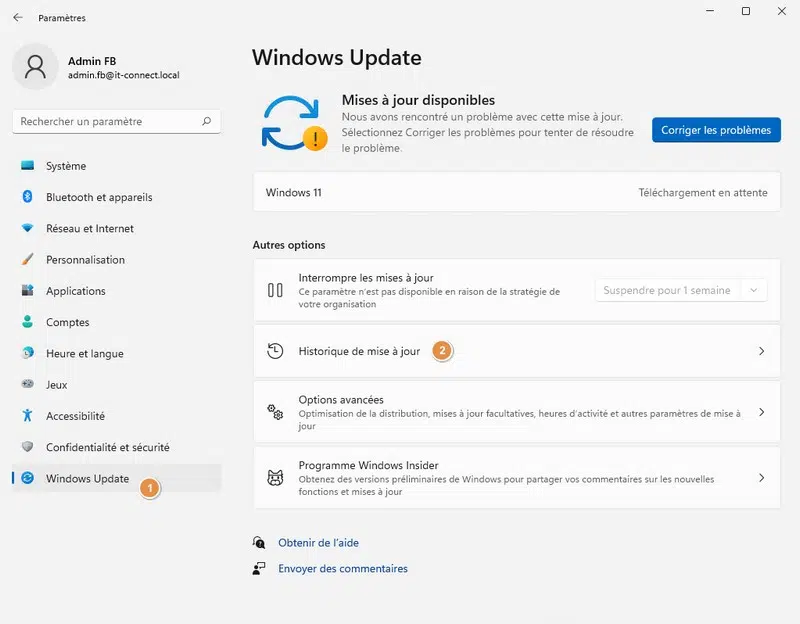This screenshot has height=624, width=800.
Task: Click the Heure et langue icon
Action: [28, 353]
